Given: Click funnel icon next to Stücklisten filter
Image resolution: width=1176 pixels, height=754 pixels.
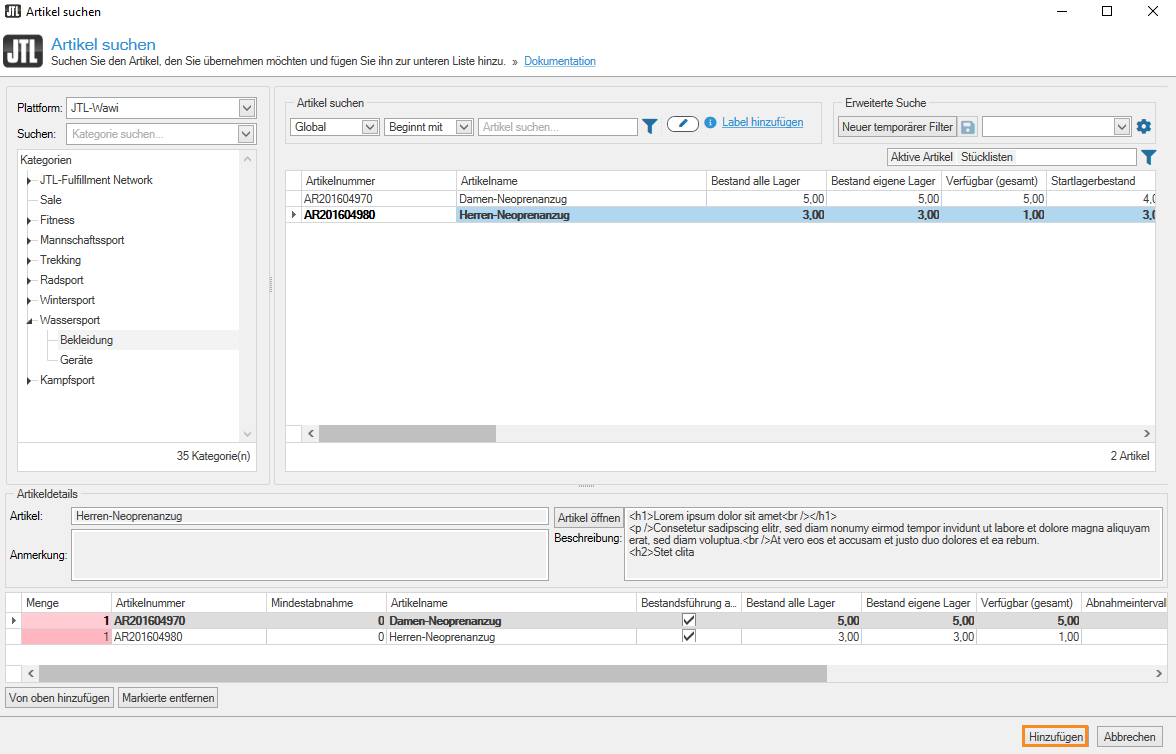Looking at the screenshot, I should point(1149,157).
